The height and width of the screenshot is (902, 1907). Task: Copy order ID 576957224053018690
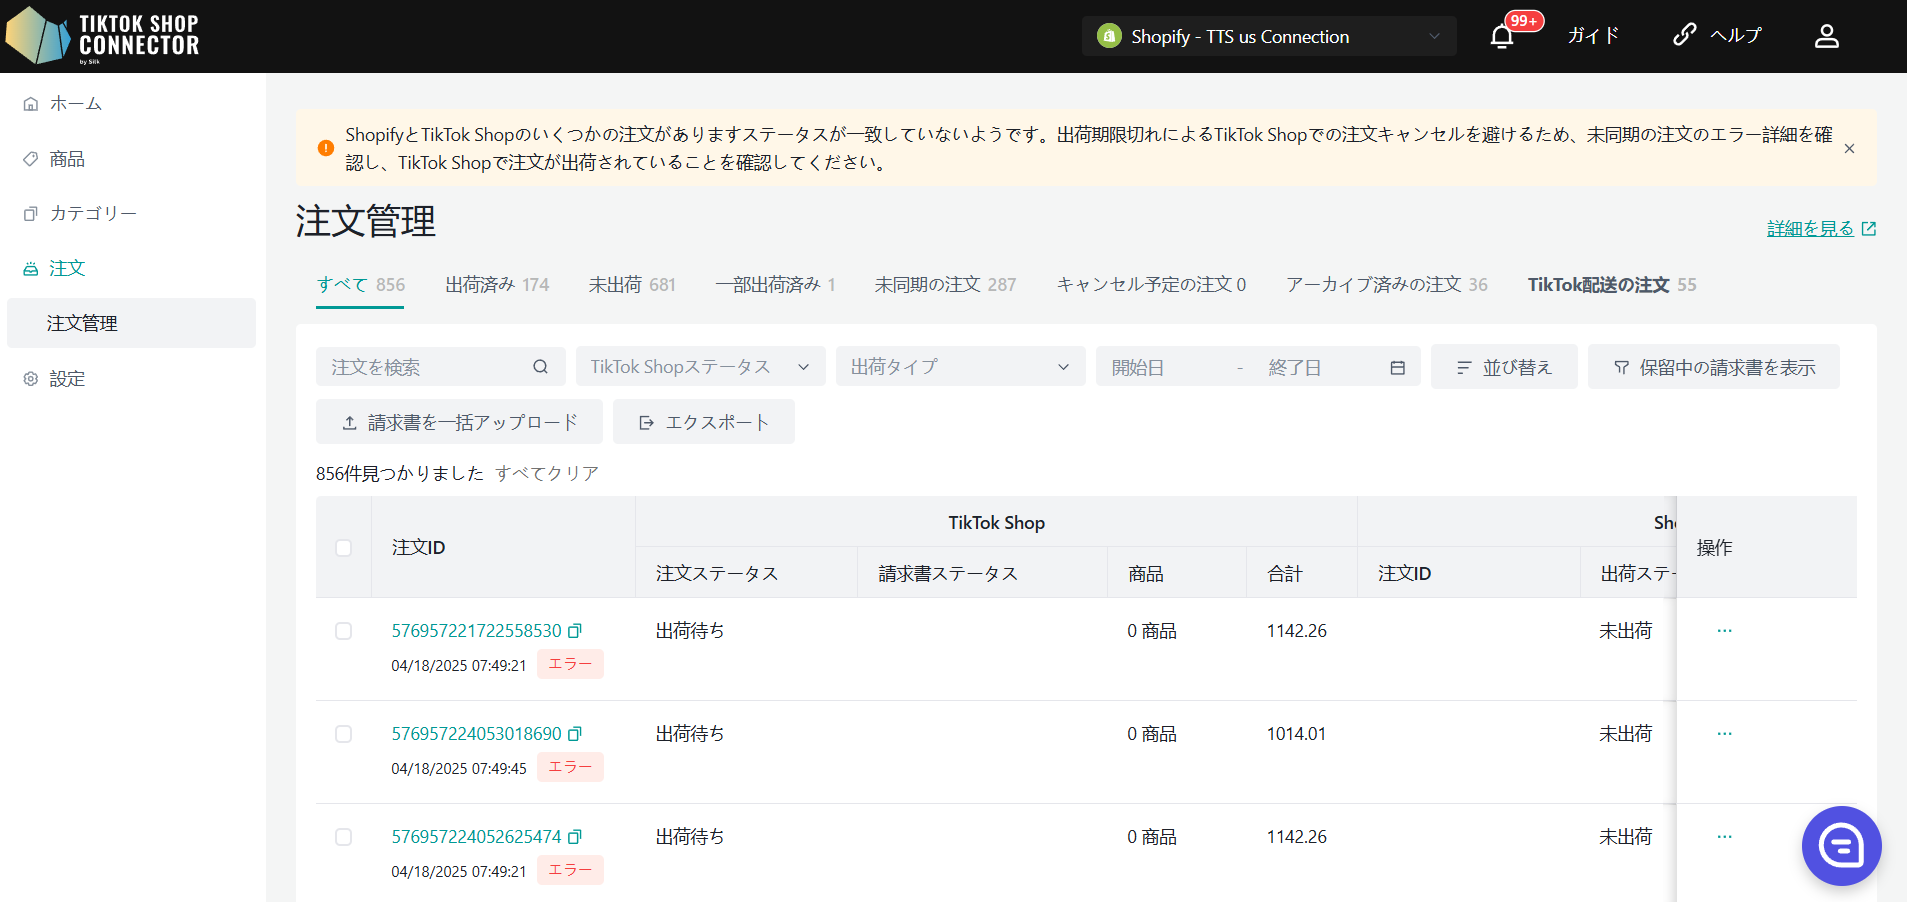[x=575, y=734]
